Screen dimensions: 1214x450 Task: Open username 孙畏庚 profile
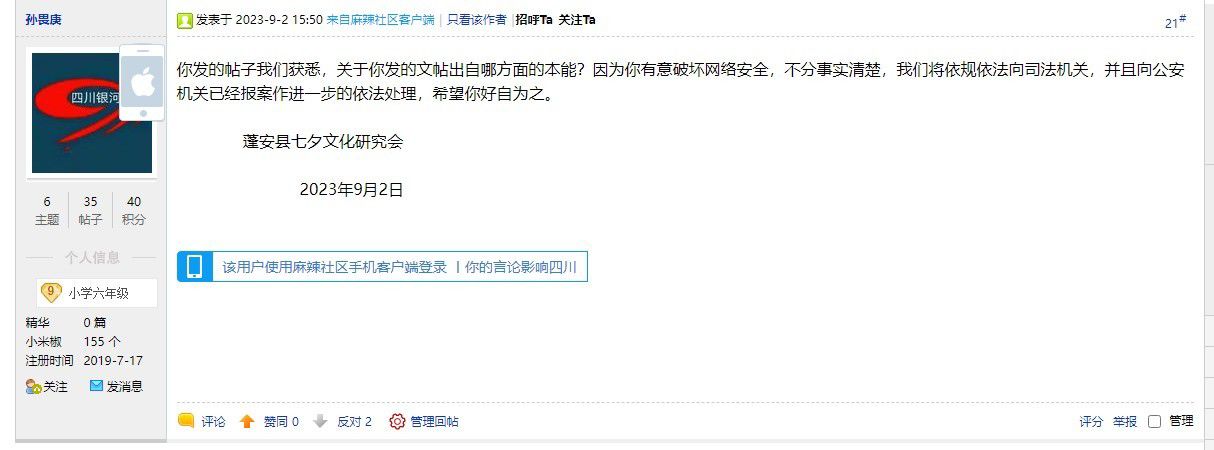click(x=44, y=19)
